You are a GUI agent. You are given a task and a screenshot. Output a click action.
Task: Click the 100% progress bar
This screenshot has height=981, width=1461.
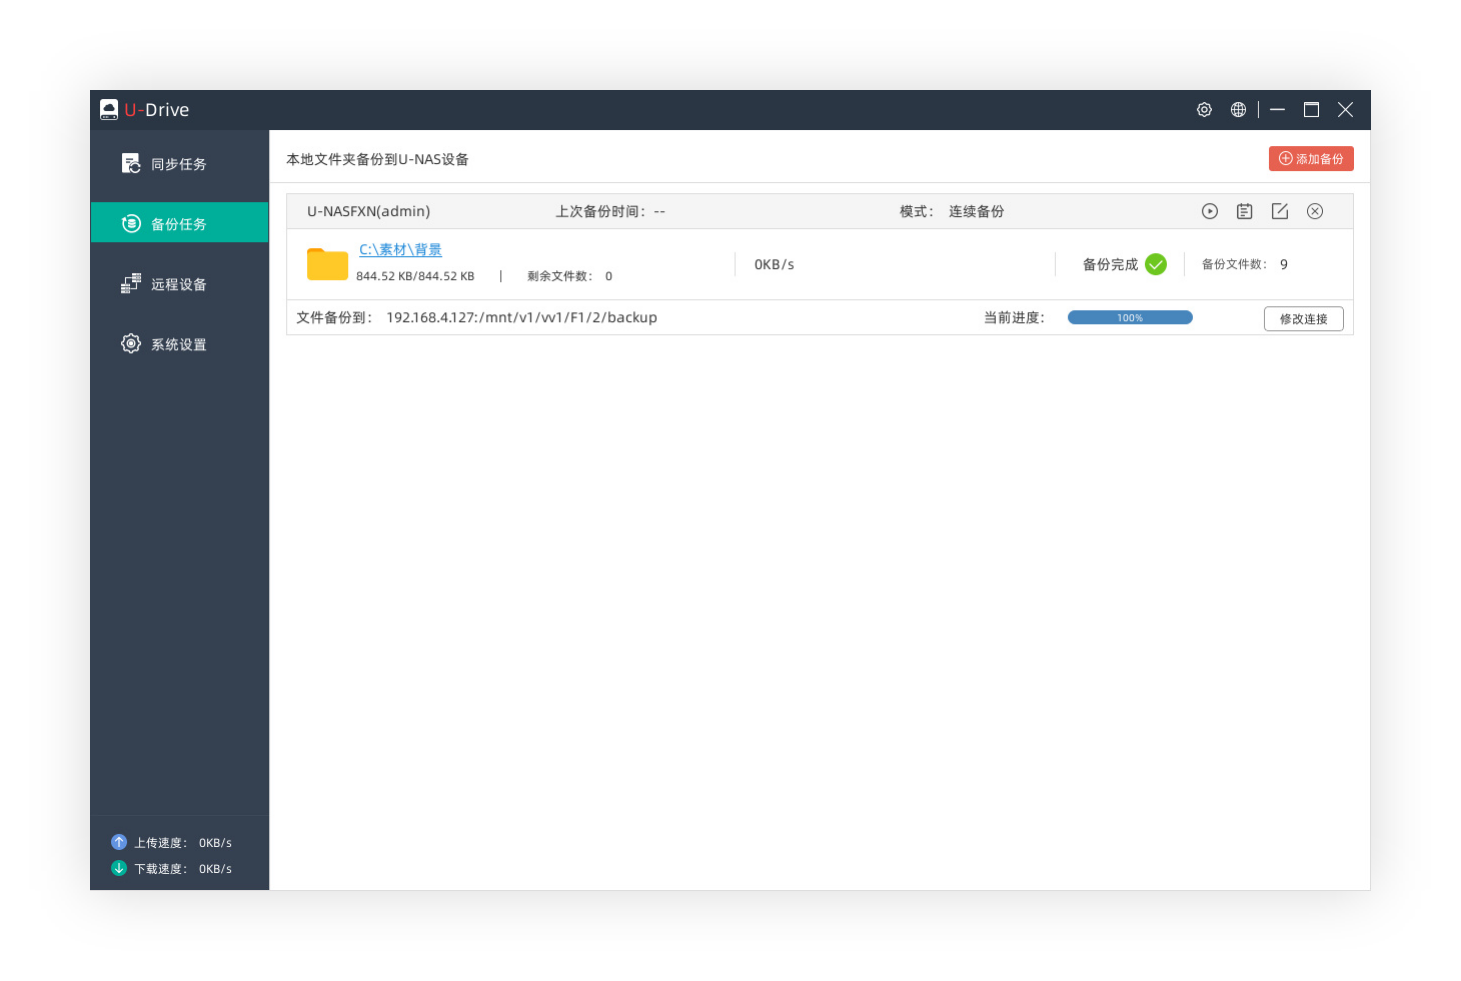click(x=1130, y=318)
